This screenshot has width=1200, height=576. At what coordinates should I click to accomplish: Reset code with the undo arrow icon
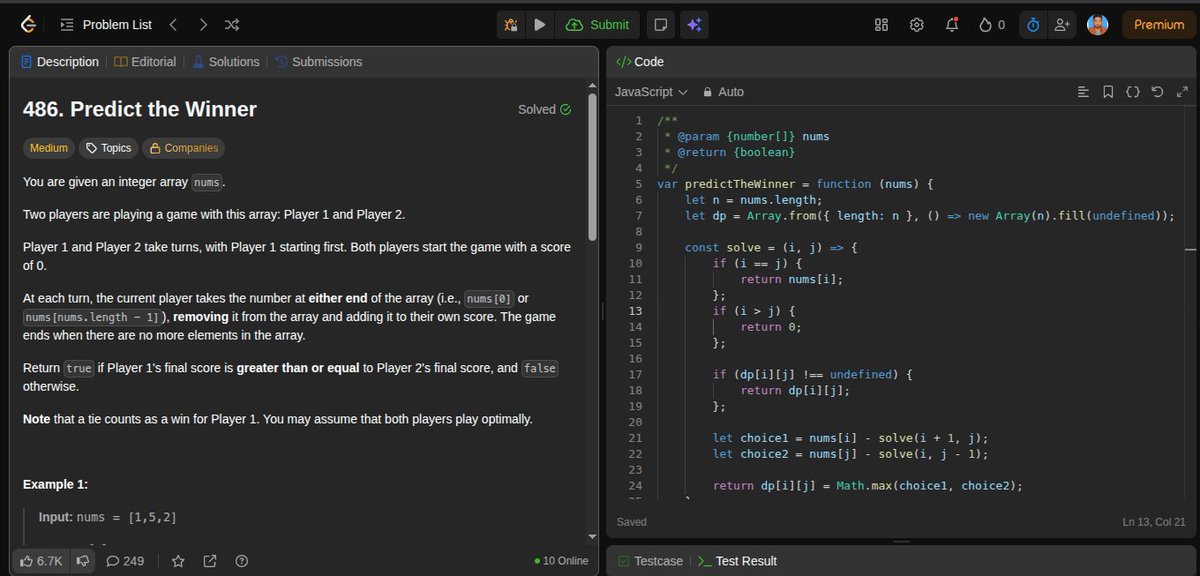click(1158, 92)
